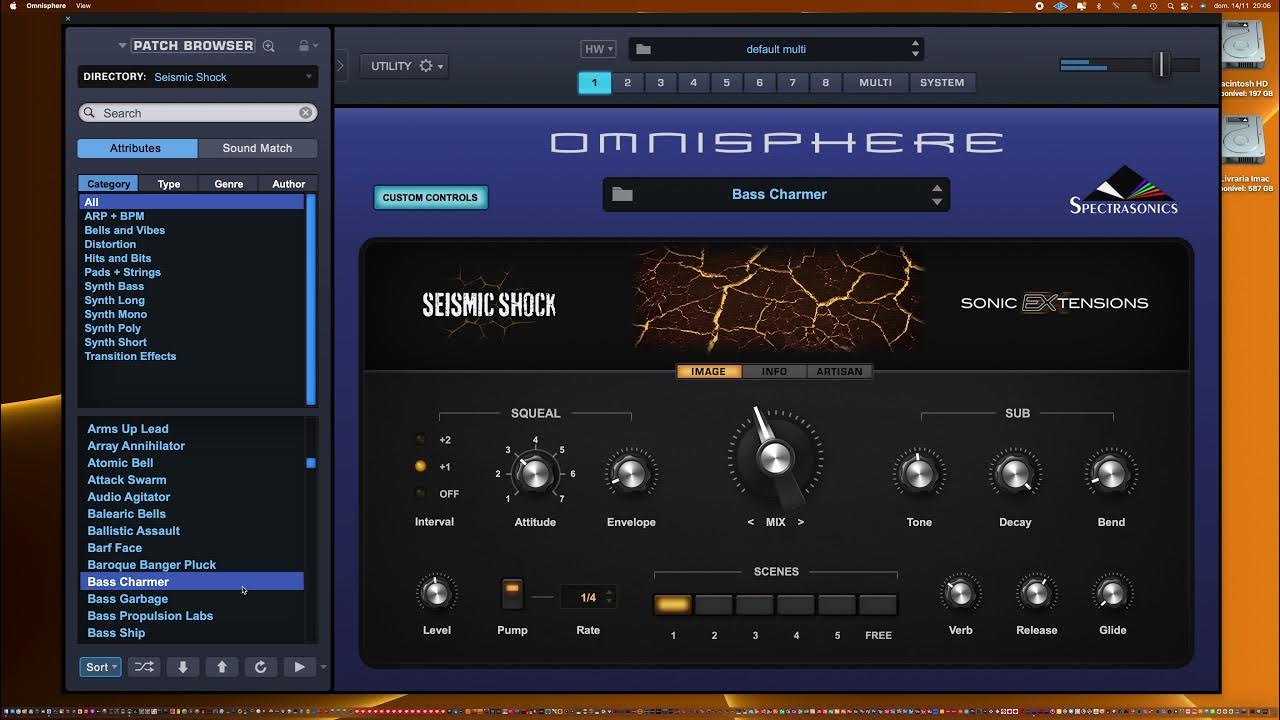This screenshot has height=720, width=1280.
Task: Click the default multi stepper arrows
Action: pyautogui.click(x=915, y=49)
